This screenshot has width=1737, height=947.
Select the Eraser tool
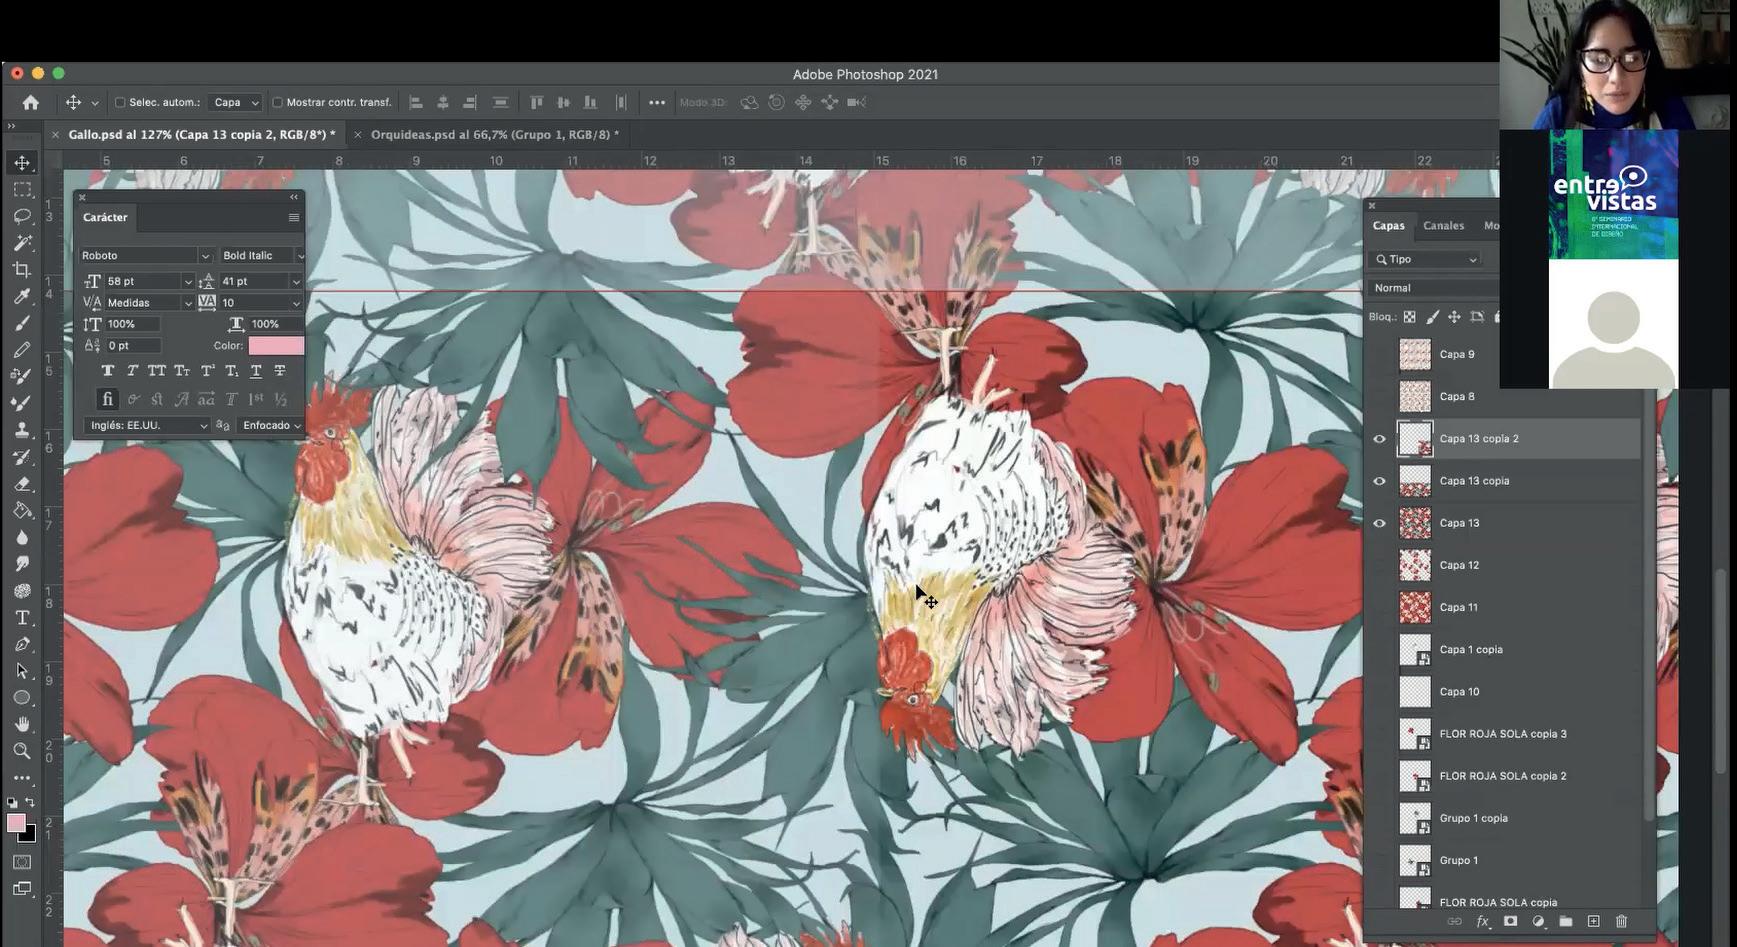point(22,484)
